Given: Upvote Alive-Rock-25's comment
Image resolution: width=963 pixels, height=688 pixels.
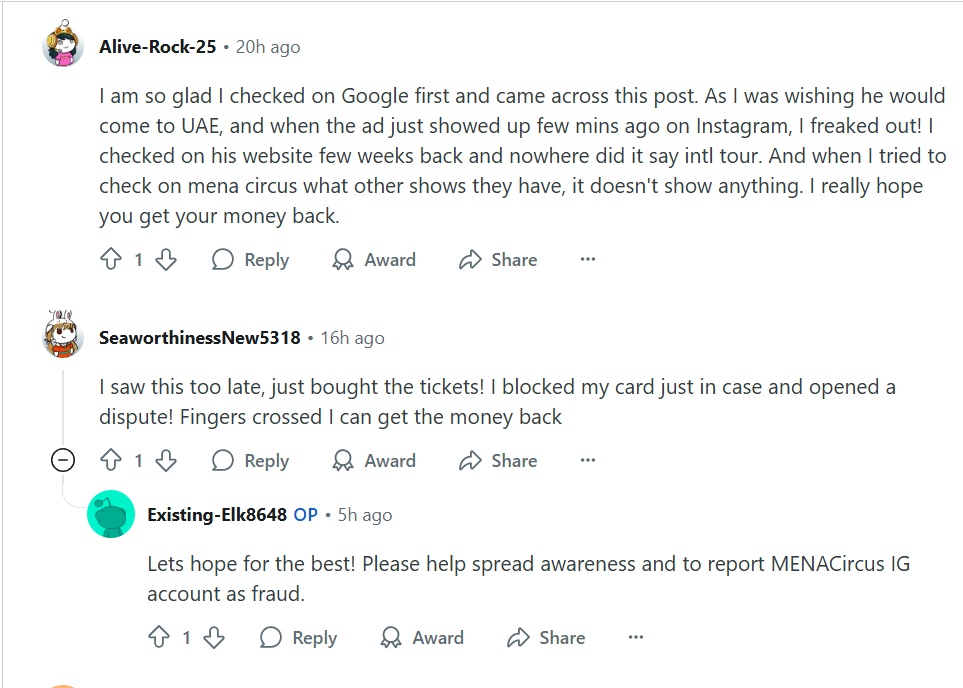Looking at the screenshot, I should tap(110, 260).
